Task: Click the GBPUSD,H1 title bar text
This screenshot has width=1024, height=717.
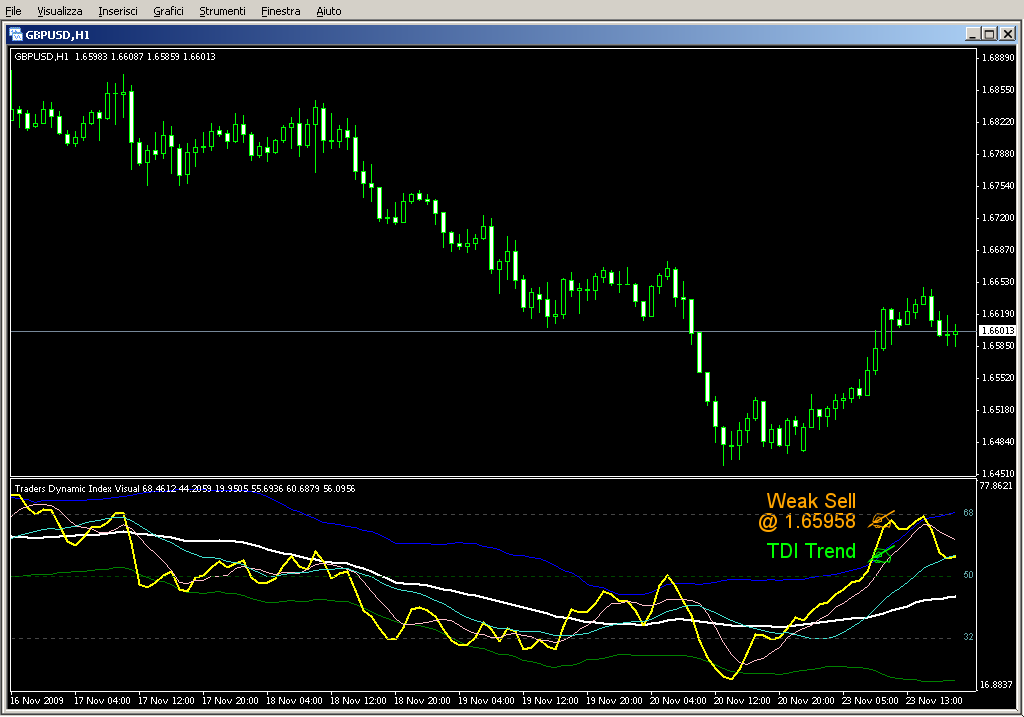Action: pyautogui.click(x=57, y=35)
